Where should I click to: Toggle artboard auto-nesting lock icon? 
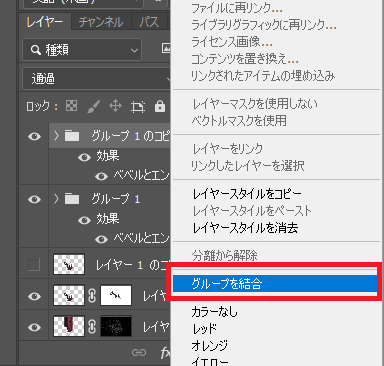(138, 107)
